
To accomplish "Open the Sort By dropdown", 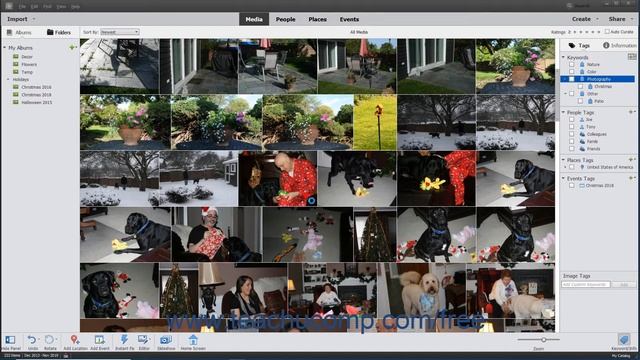I will pos(120,32).
